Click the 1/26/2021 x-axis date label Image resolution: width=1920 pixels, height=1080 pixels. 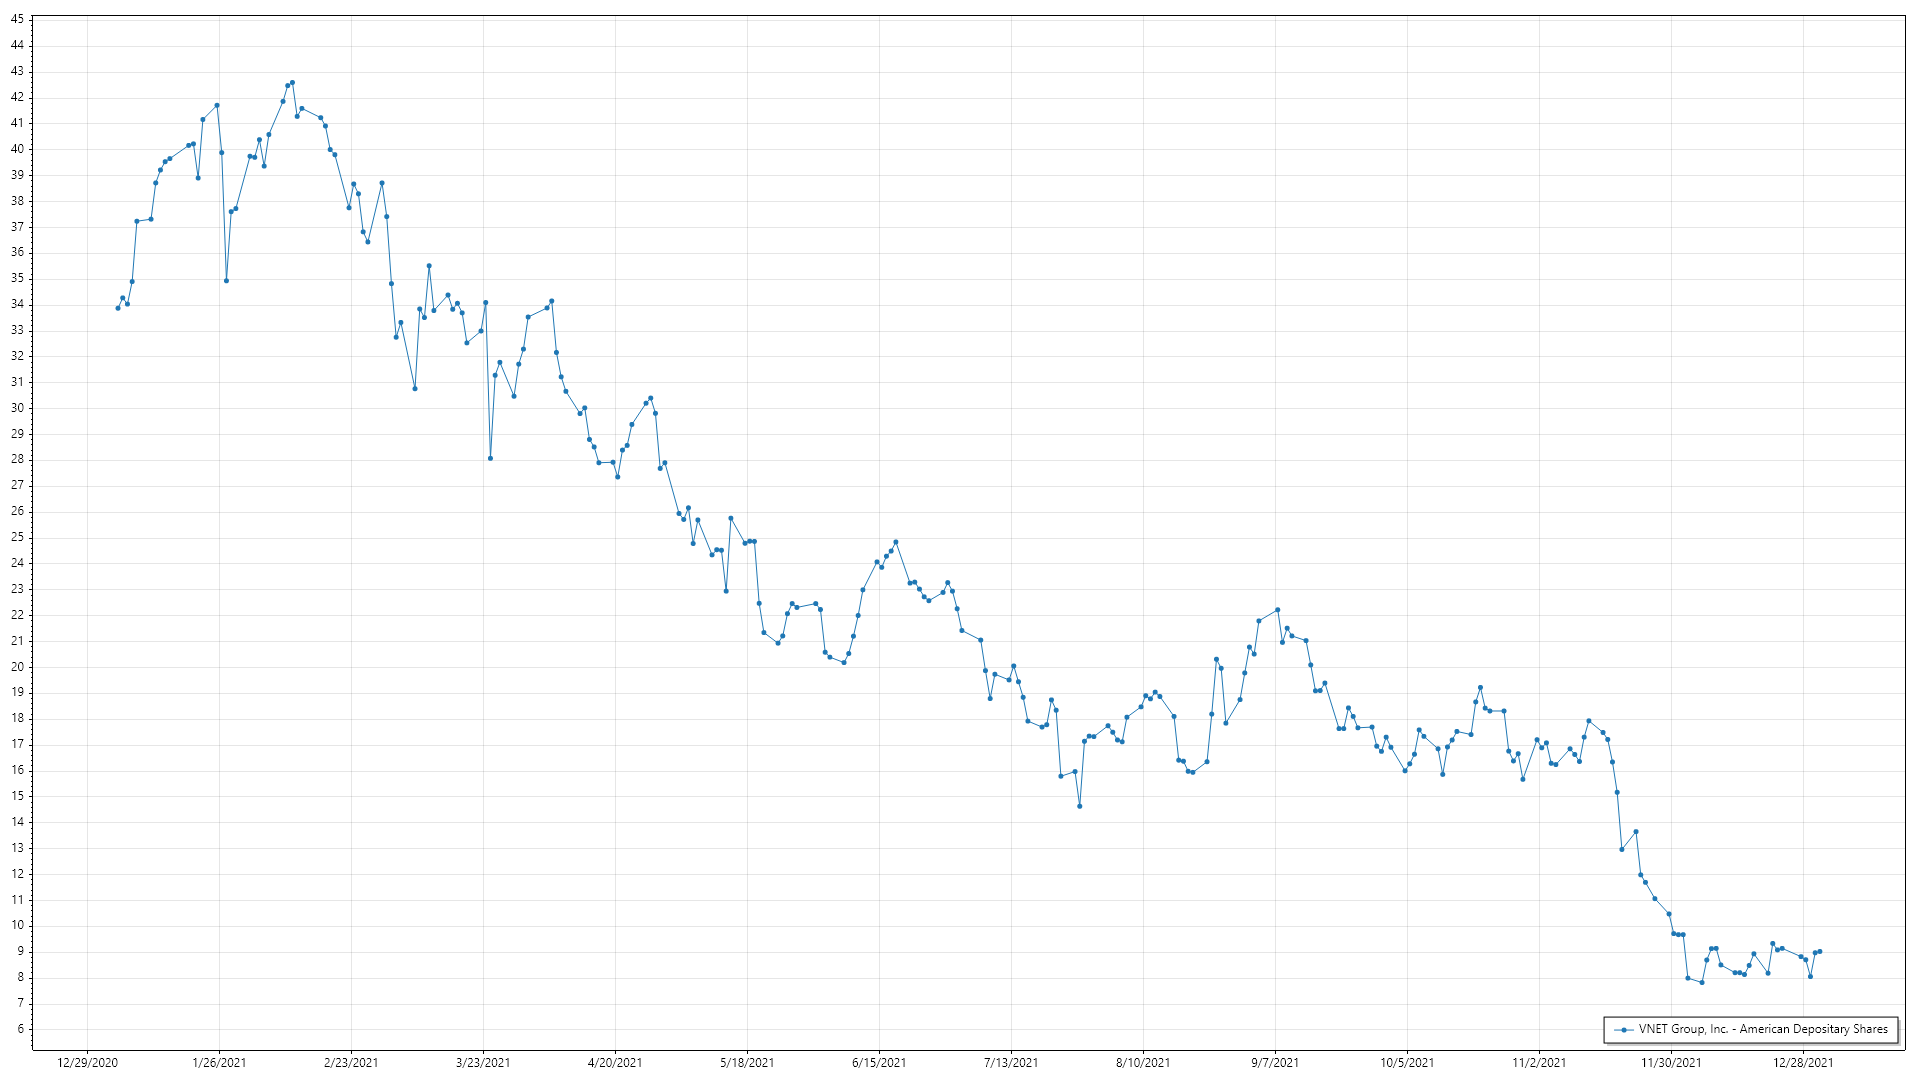coord(219,1063)
